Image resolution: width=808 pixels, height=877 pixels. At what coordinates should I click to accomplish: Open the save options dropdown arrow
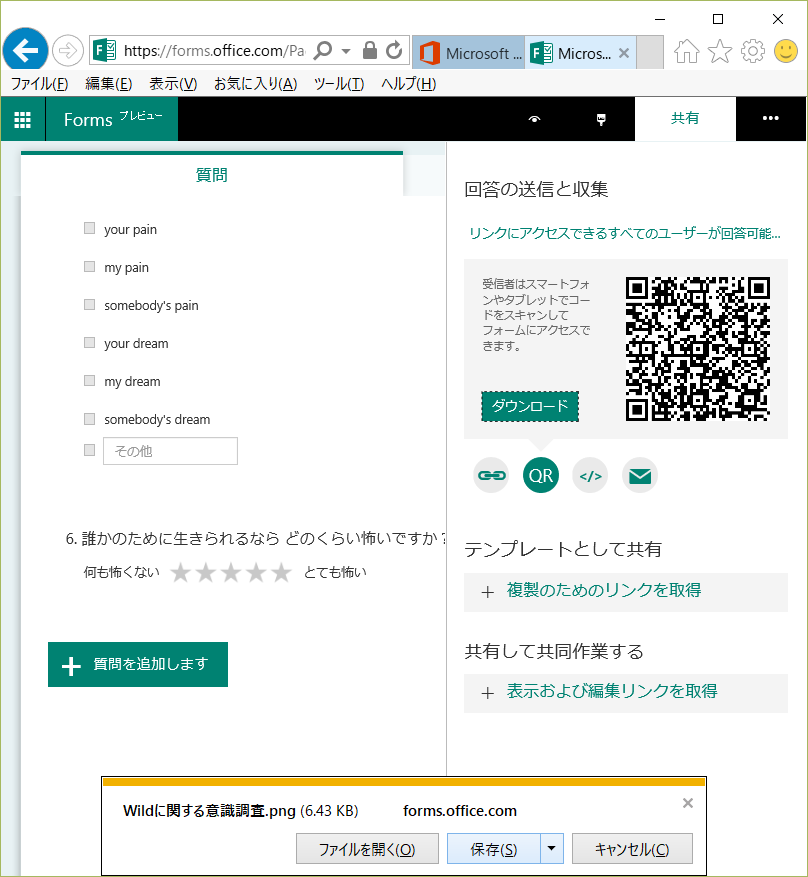tap(552, 849)
